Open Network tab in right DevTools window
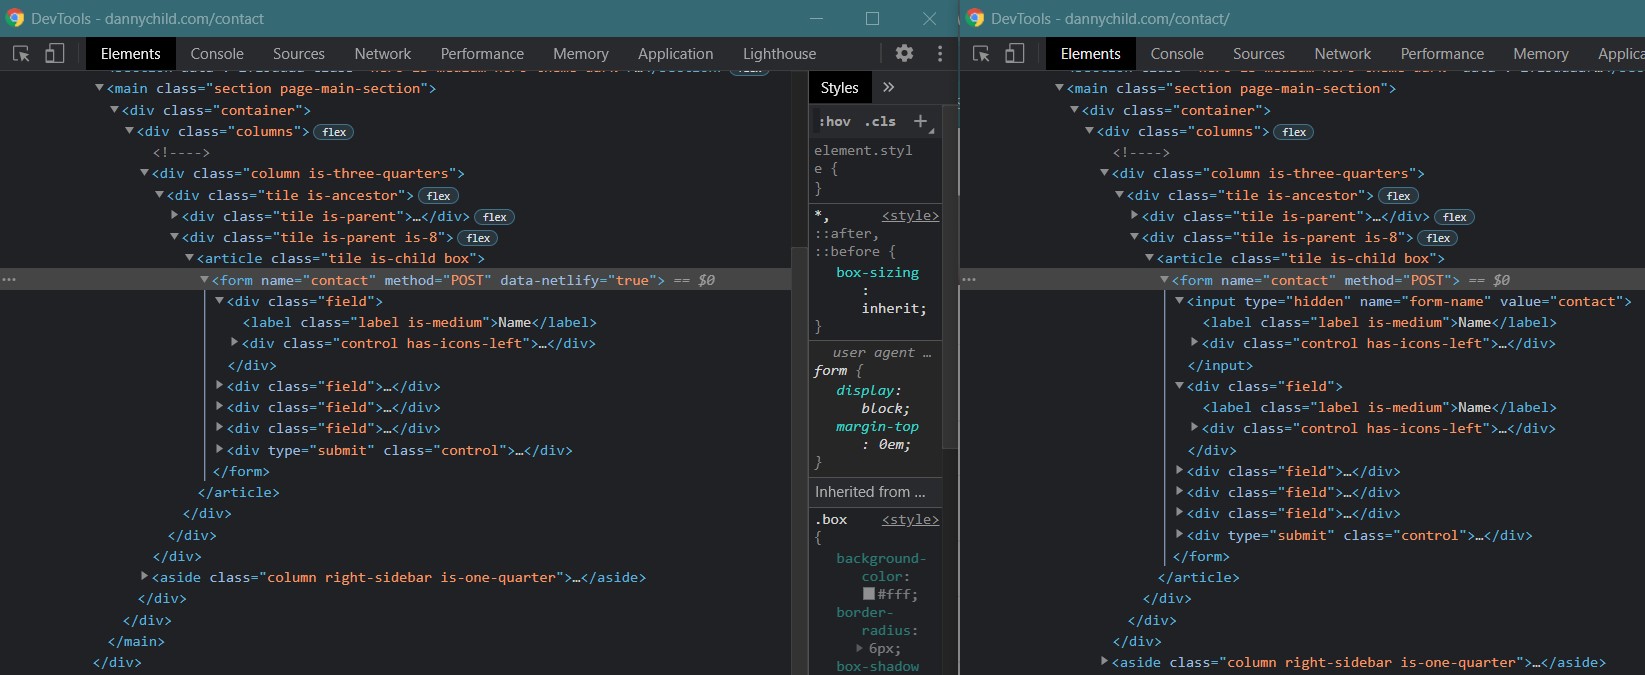Viewport: 1645px width, 675px height. pyautogui.click(x=1342, y=54)
